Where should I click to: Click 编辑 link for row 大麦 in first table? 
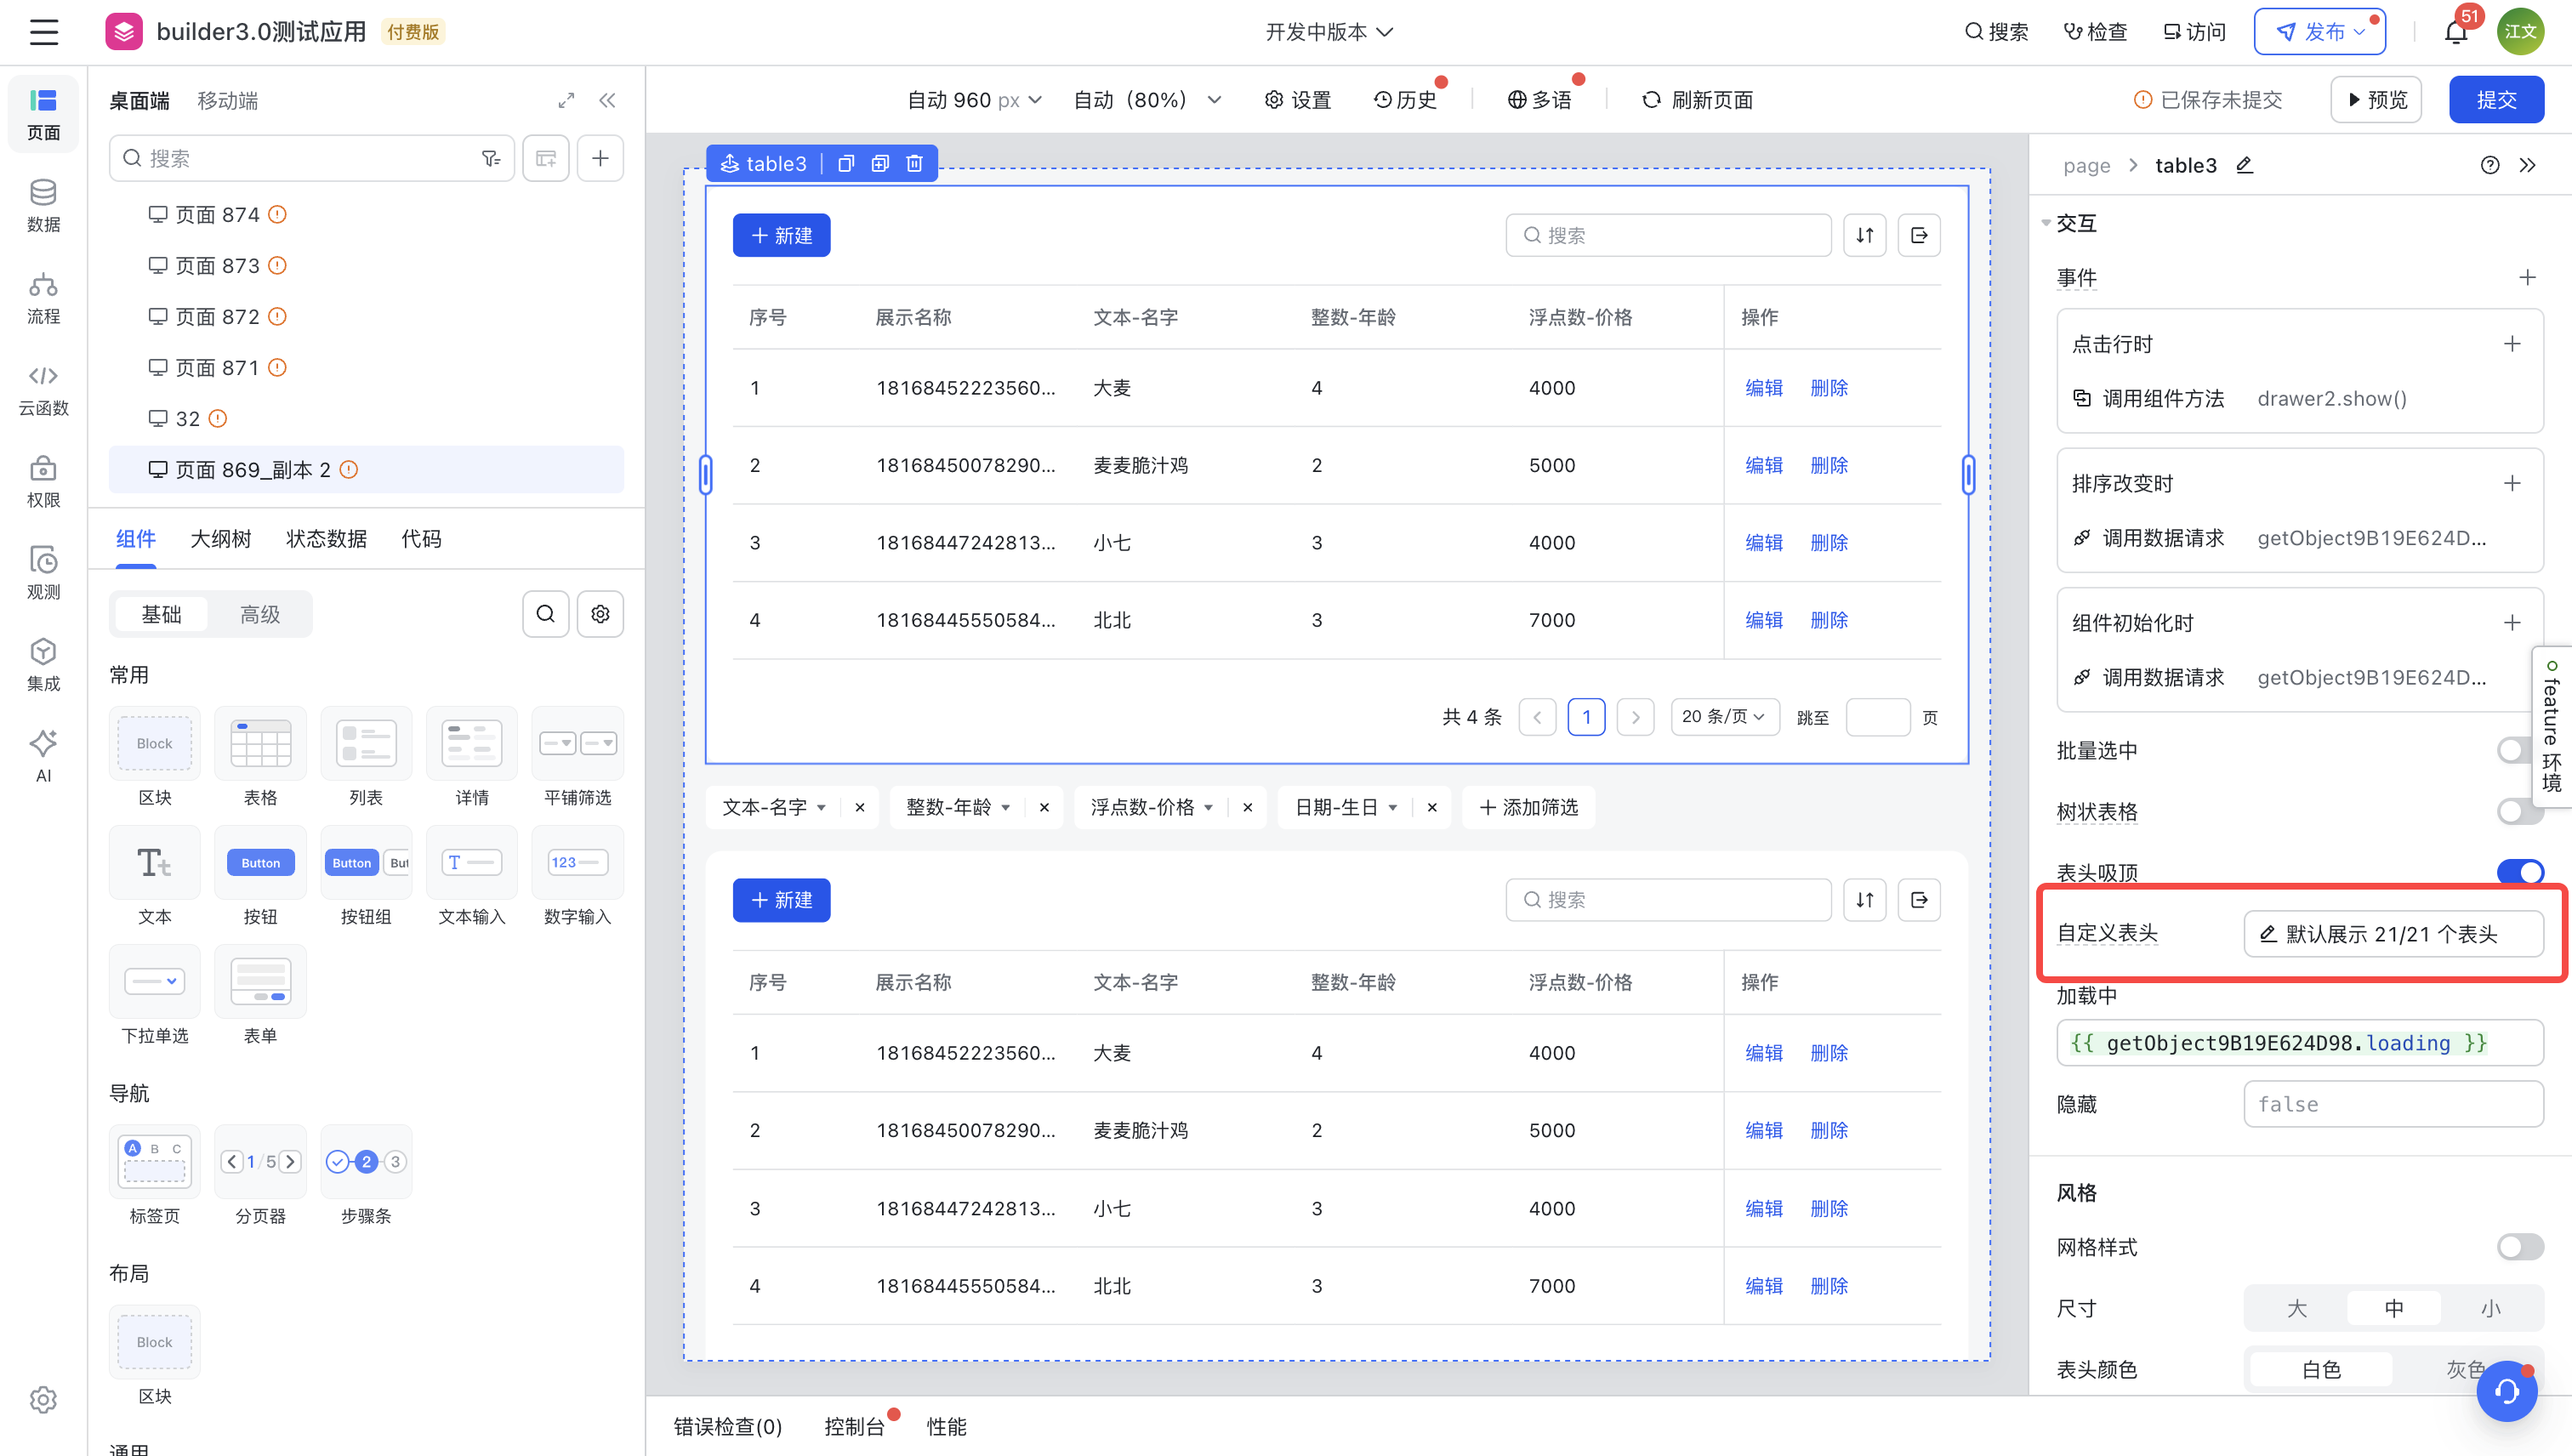pyautogui.click(x=1763, y=388)
